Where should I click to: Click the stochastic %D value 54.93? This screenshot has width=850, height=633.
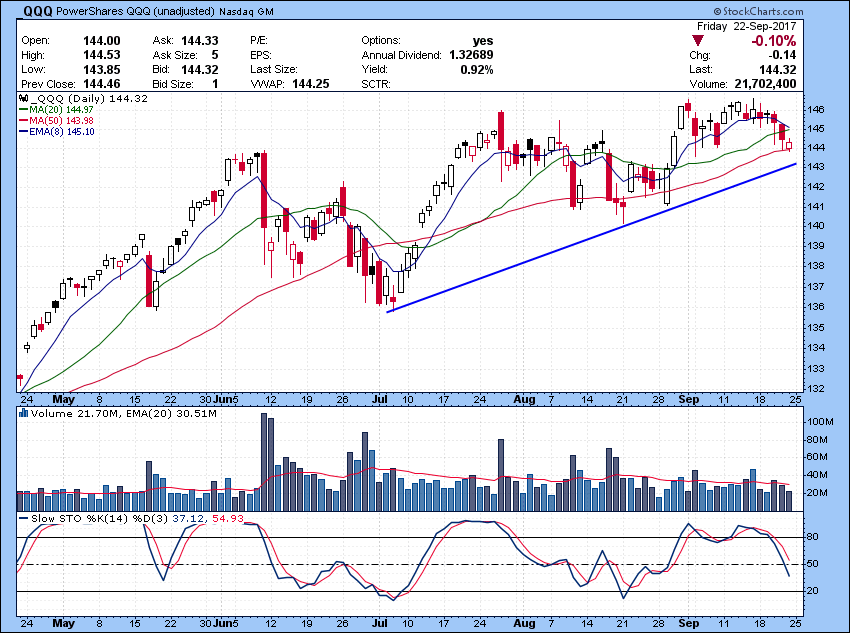point(228,519)
